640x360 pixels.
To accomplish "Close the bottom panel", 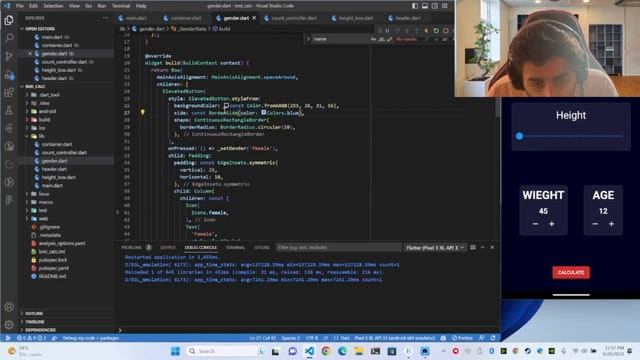I will (492, 247).
